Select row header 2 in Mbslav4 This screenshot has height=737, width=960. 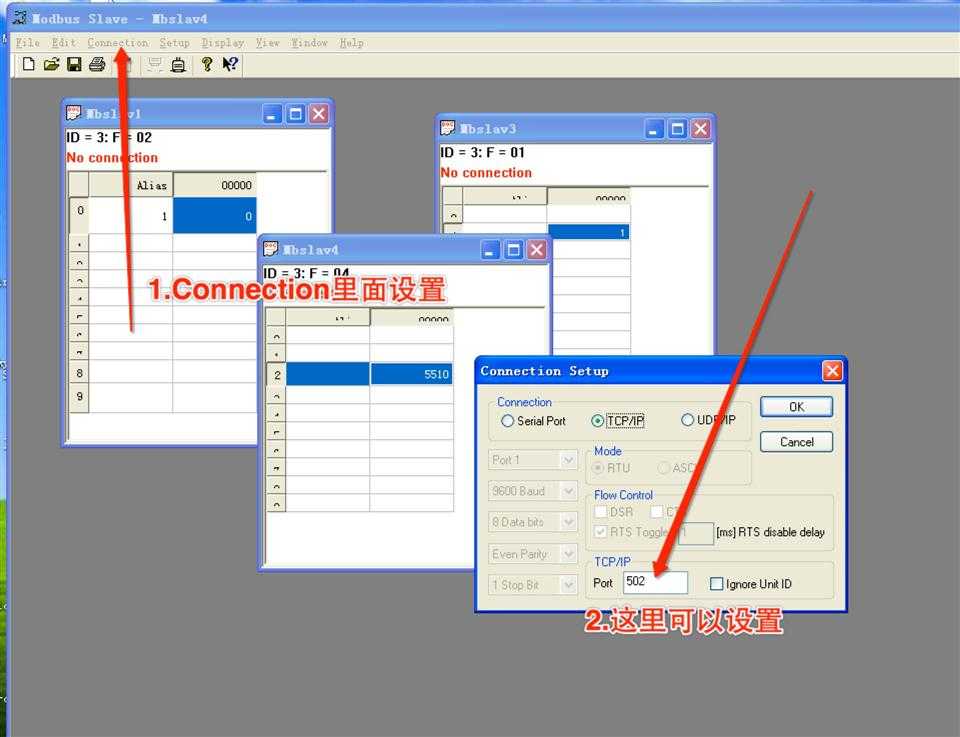277,374
